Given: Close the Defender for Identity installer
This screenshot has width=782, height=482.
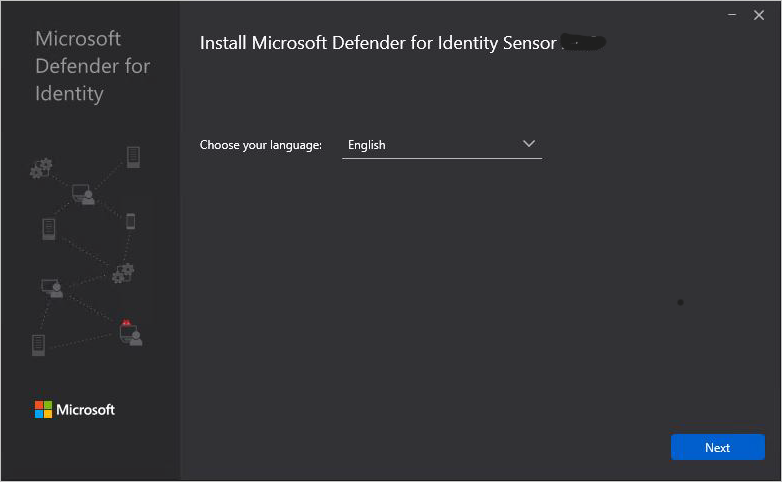Looking at the screenshot, I should pyautogui.click(x=759, y=15).
